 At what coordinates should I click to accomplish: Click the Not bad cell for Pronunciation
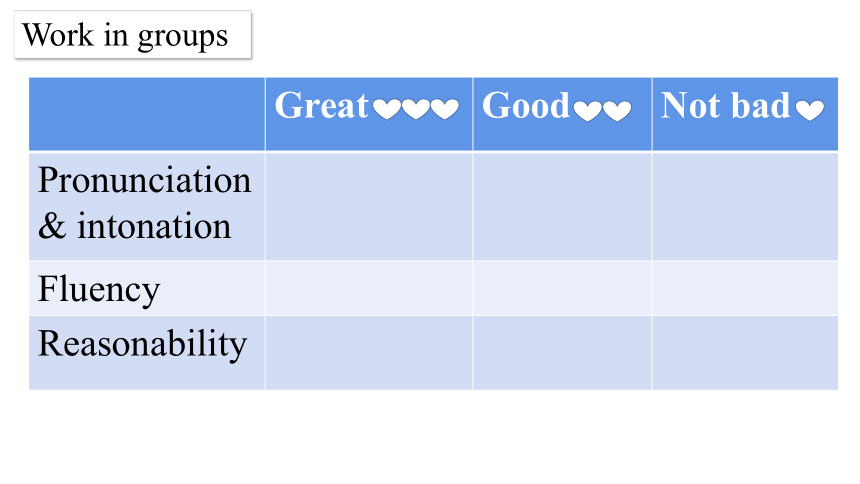(745, 206)
